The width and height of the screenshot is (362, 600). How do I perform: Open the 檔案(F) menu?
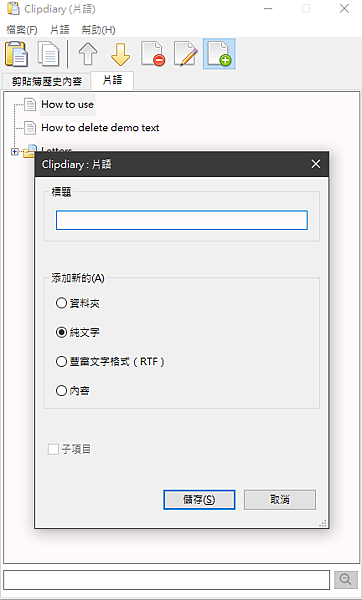coord(22,30)
